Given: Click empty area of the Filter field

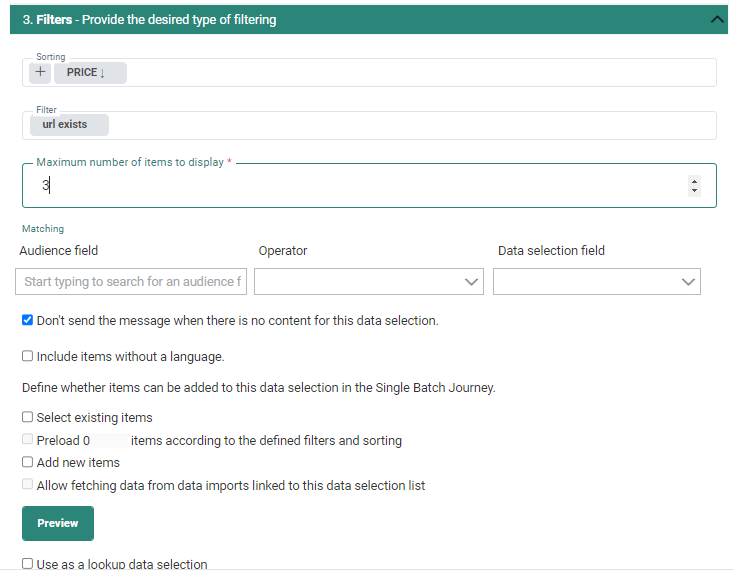Looking at the screenshot, I should point(400,125).
